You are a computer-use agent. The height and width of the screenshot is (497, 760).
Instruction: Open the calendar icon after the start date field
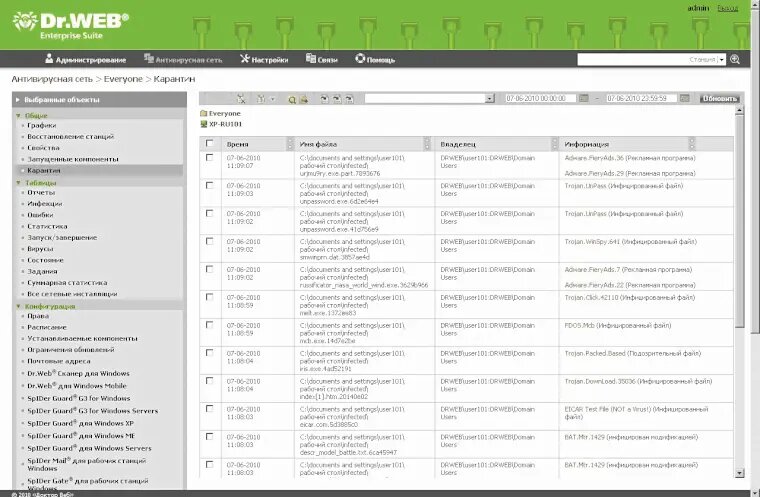[x=584, y=98]
